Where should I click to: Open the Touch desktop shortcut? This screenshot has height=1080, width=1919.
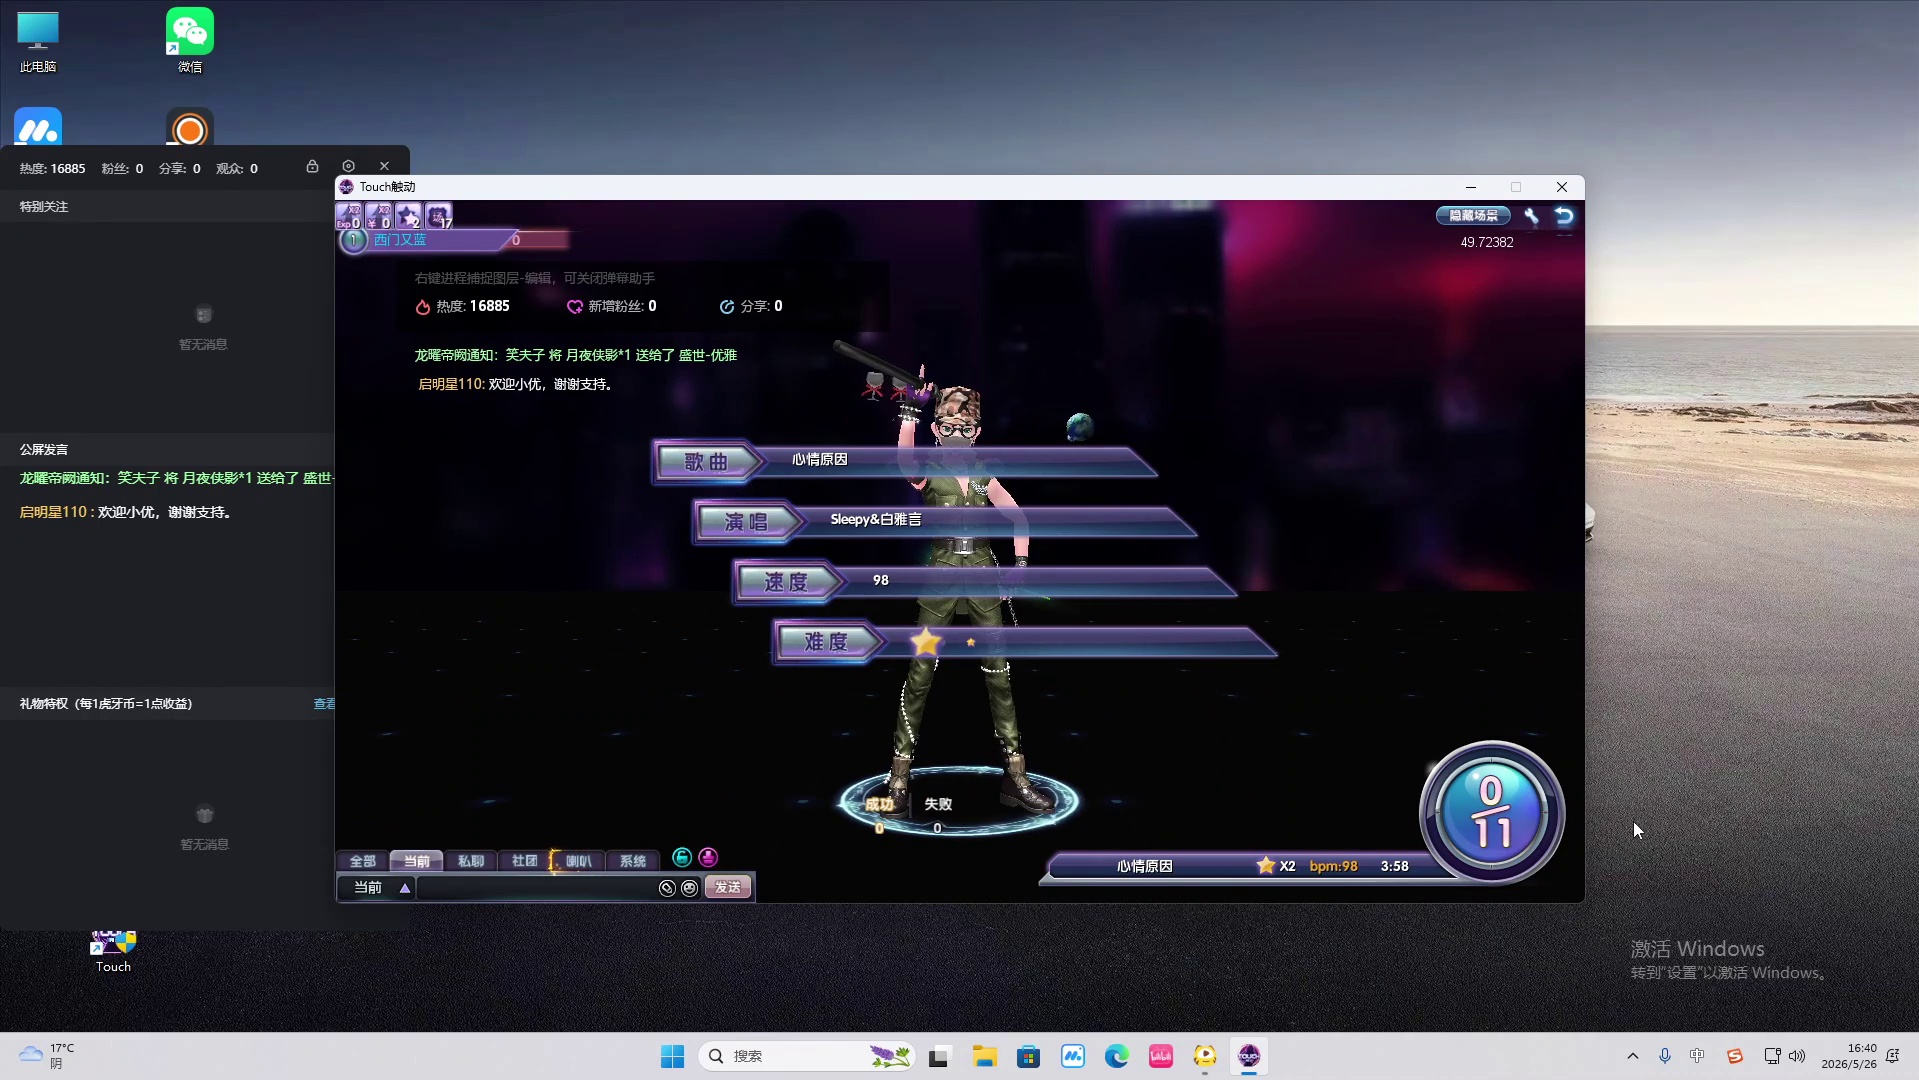(113, 952)
